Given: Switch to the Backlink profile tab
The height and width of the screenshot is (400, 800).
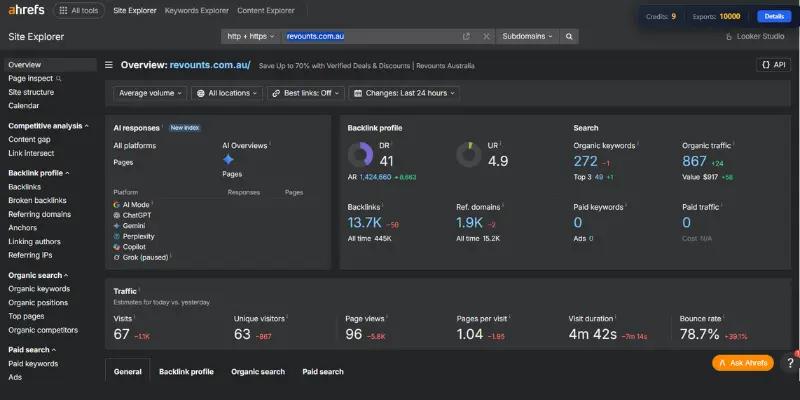Looking at the screenshot, I should (x=186, y=371).
